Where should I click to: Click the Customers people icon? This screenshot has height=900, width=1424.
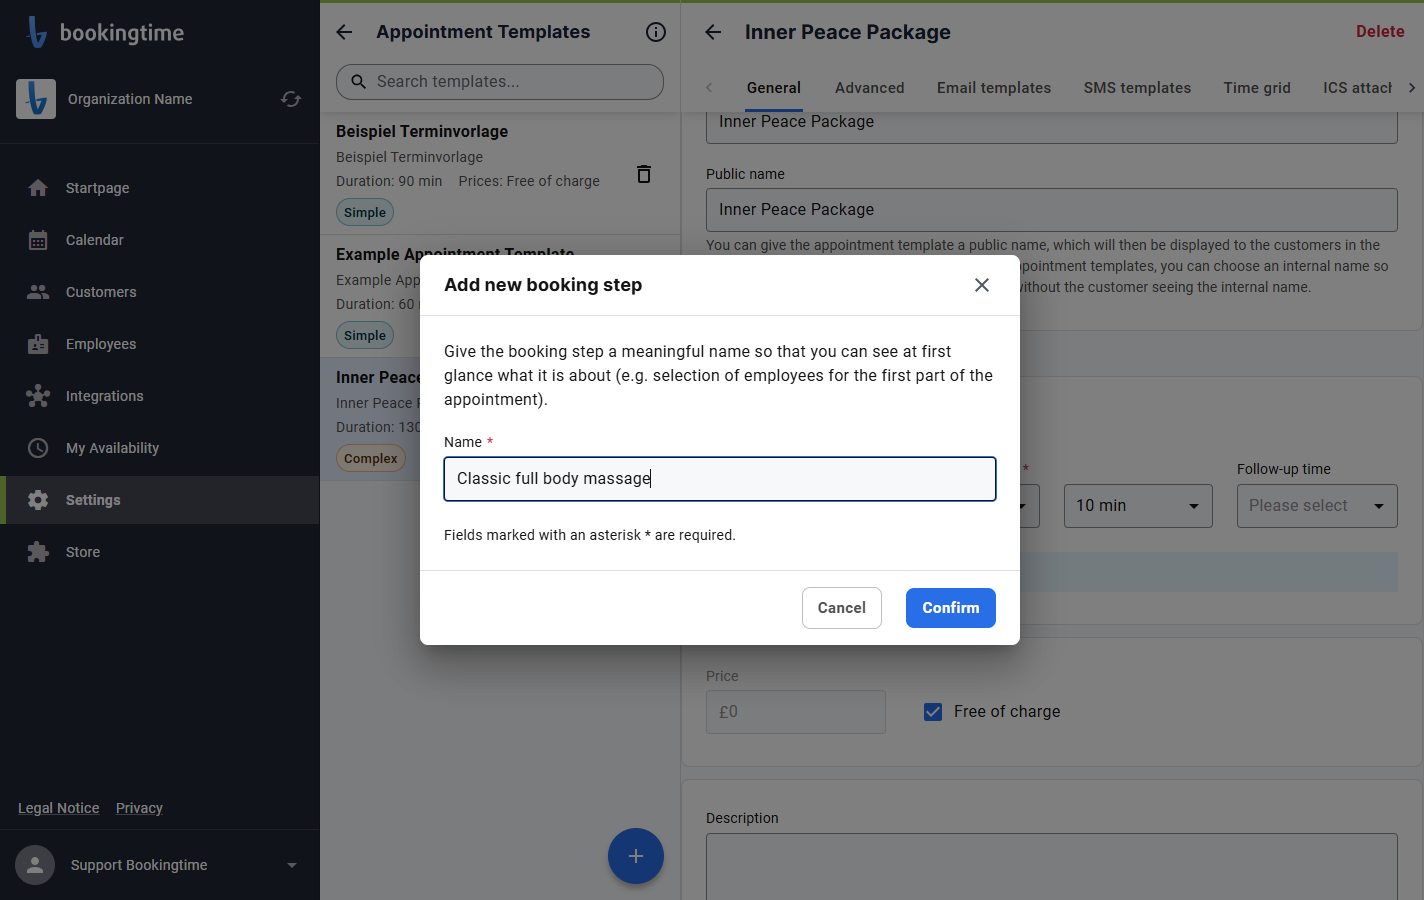coord(38,292)
